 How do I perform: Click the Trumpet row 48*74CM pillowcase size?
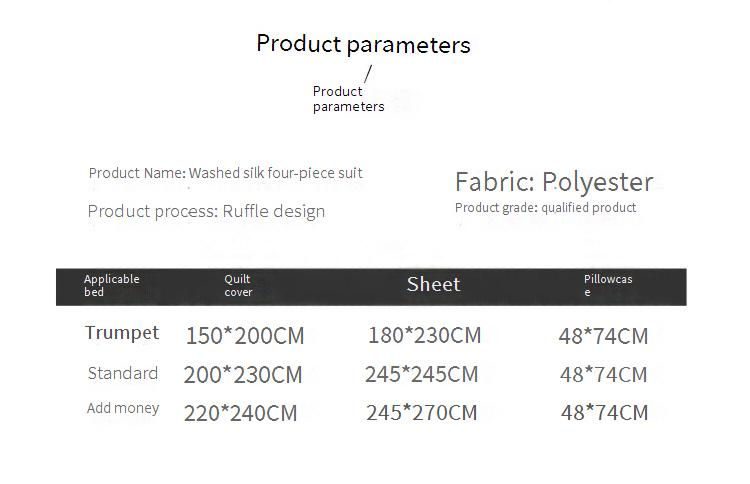click(603, 337)
